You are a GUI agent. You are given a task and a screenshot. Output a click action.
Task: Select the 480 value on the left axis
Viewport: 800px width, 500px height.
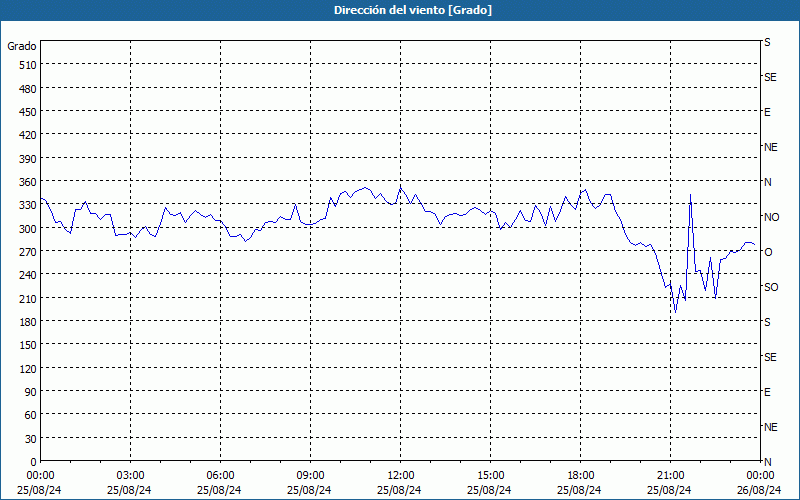28,89
